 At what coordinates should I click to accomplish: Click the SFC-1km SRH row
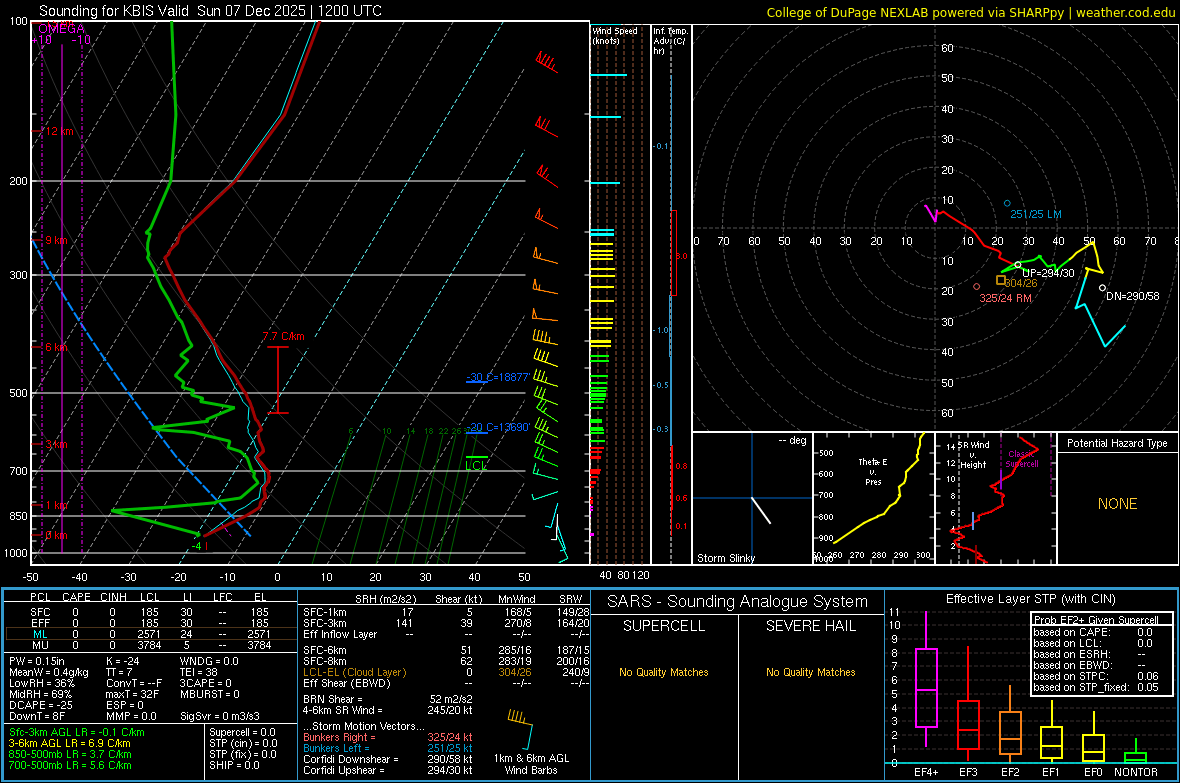pyautogui.click(x=446, y=612)
